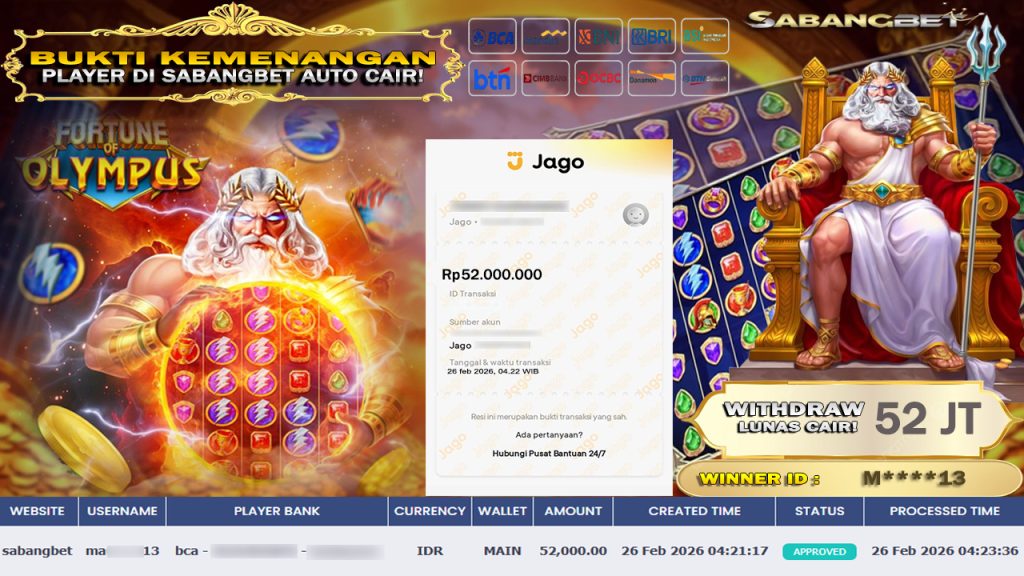The height and width of the screenshot is (576, 1024).
Task: Click the BRI bank logo
Action: (x=652, y=36)
